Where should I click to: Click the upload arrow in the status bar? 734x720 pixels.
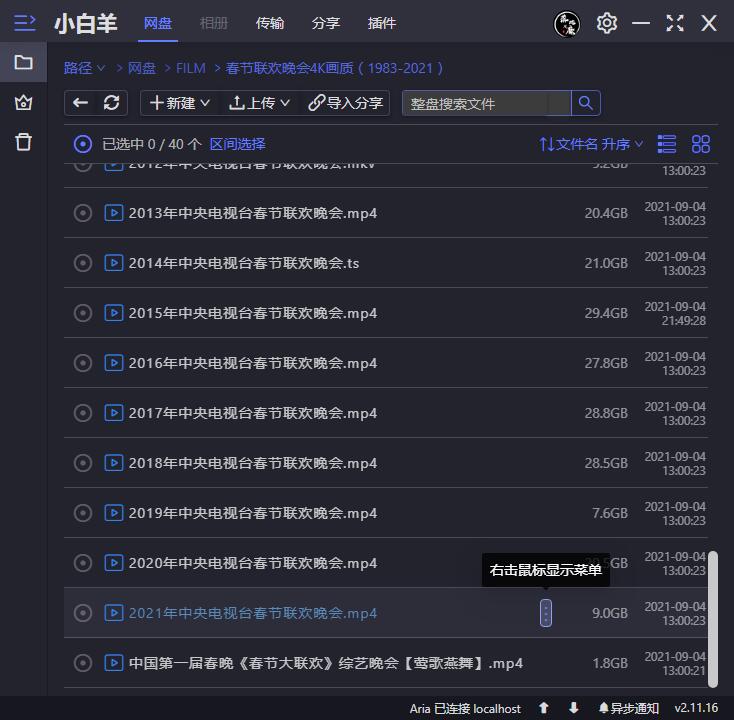click(543, 708)
